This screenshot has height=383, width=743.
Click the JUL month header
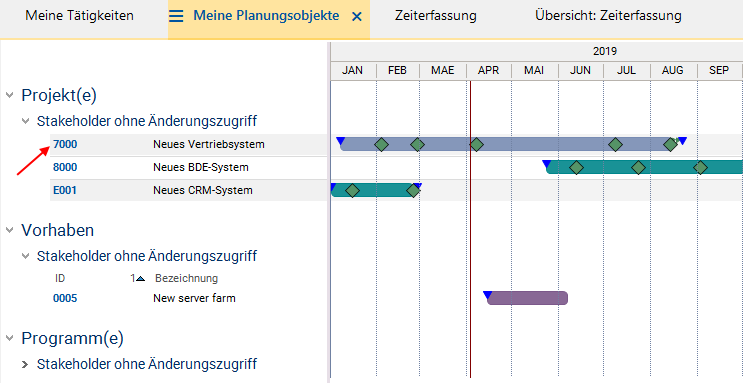point(626,71)
